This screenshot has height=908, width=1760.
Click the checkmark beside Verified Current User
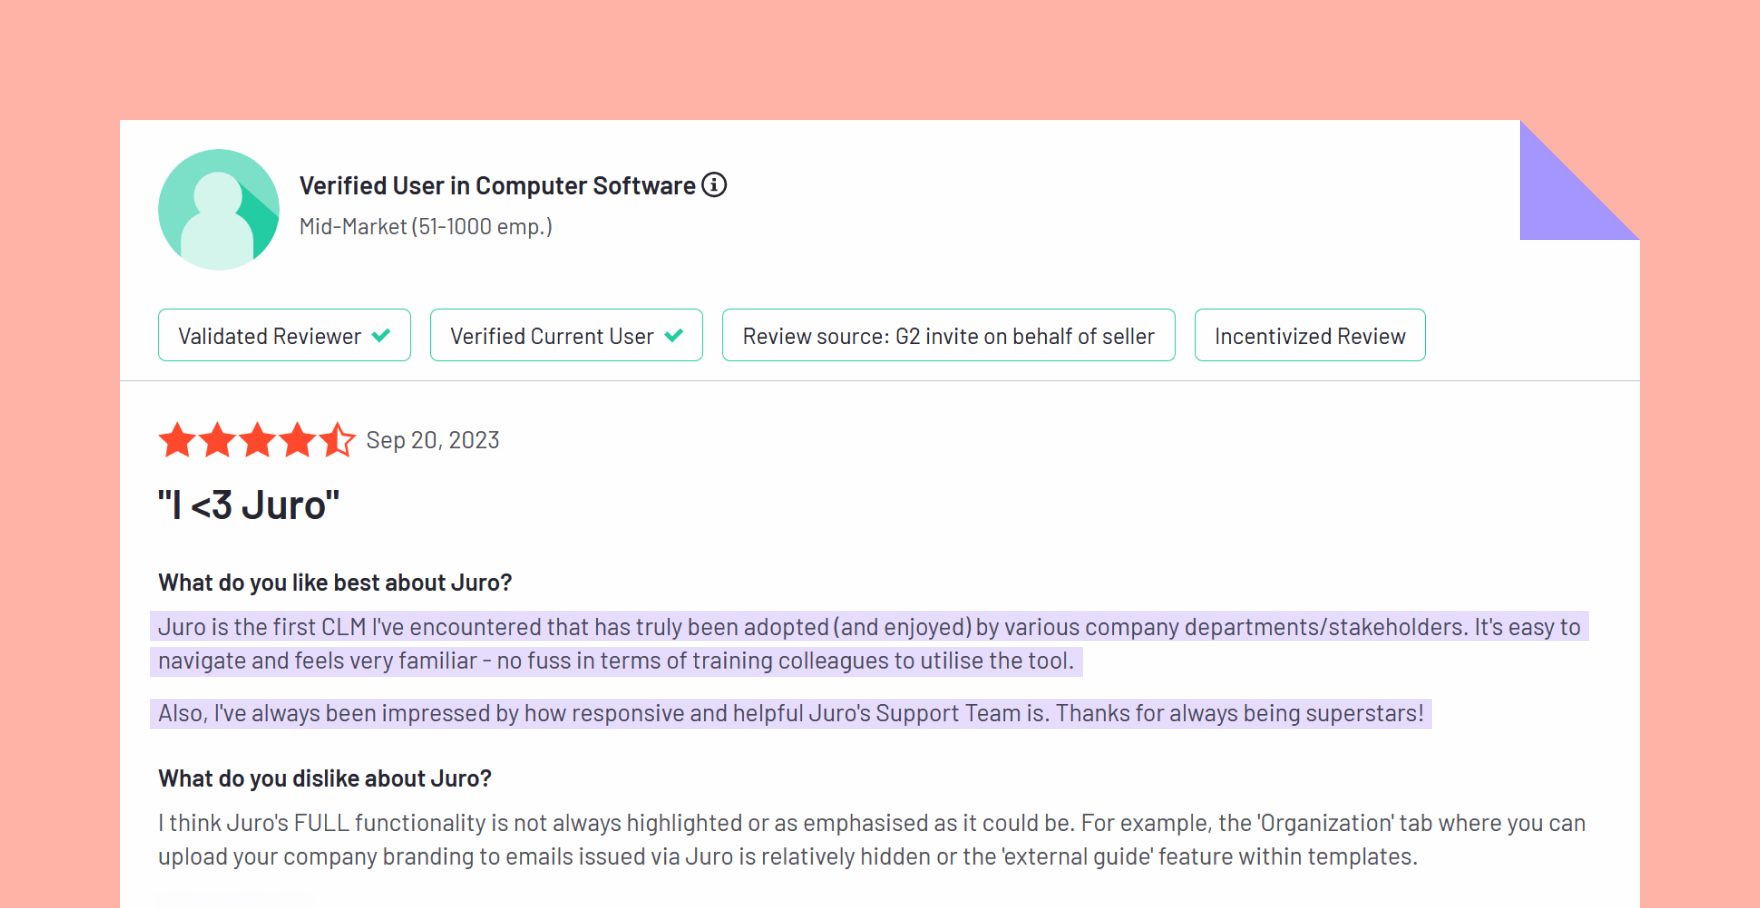pyautogui.click(x=675, y=335)
